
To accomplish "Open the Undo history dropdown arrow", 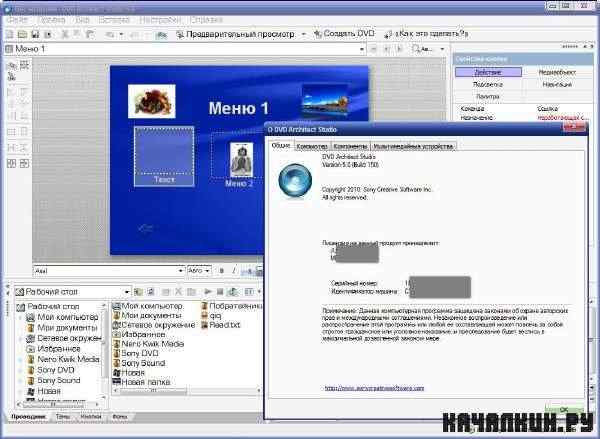I will pos(121,34).
